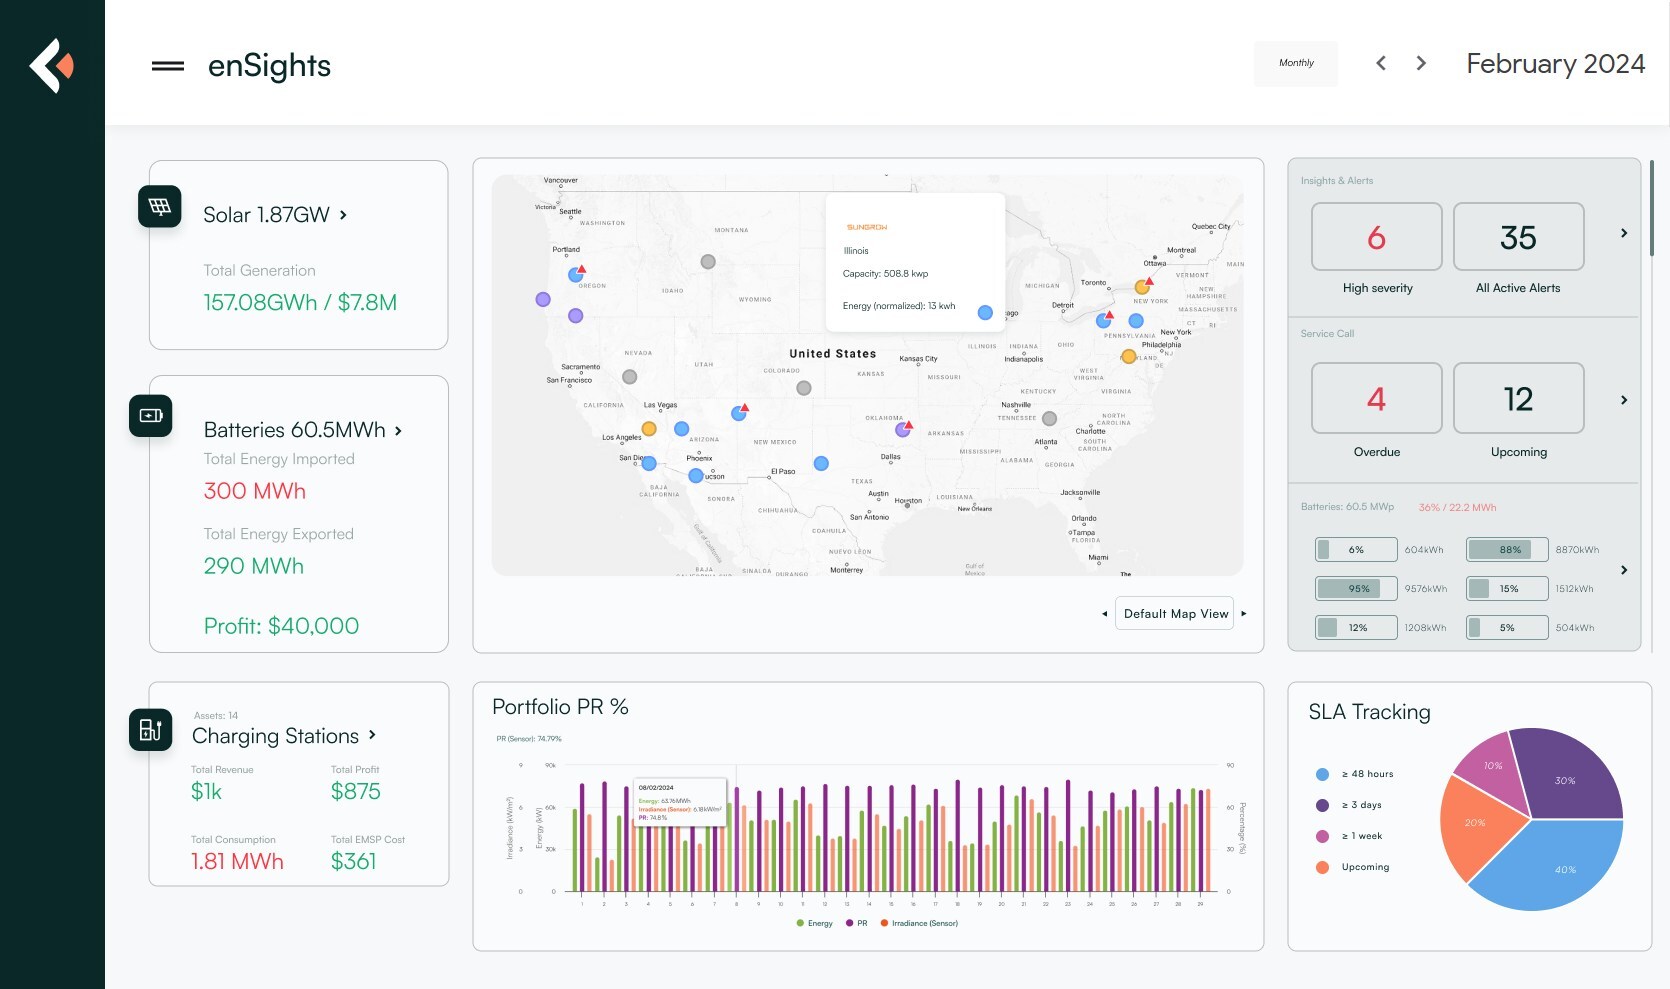Open the All Active Alerts card
Image resolution: width=1670 pixels, height=989 pixels.
1518,237
